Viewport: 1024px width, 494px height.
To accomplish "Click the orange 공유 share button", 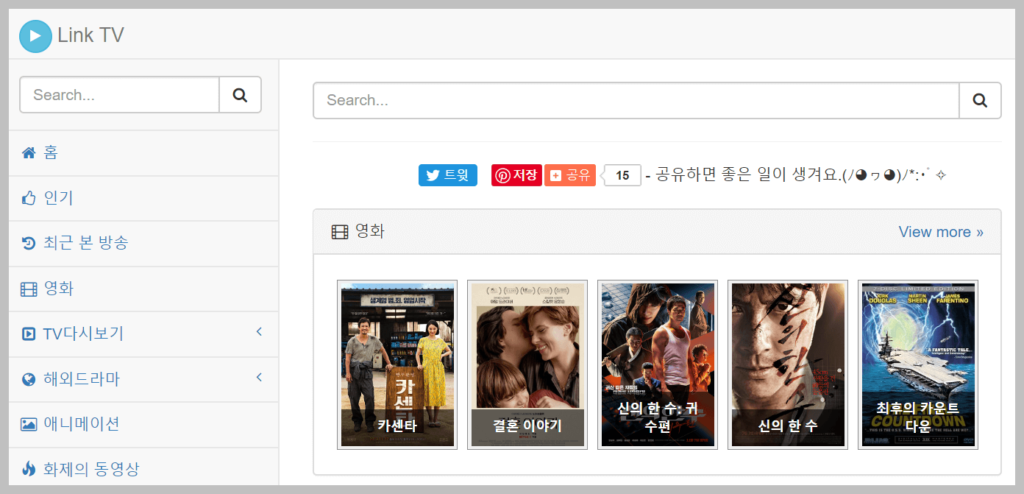I will pos(570,175).
